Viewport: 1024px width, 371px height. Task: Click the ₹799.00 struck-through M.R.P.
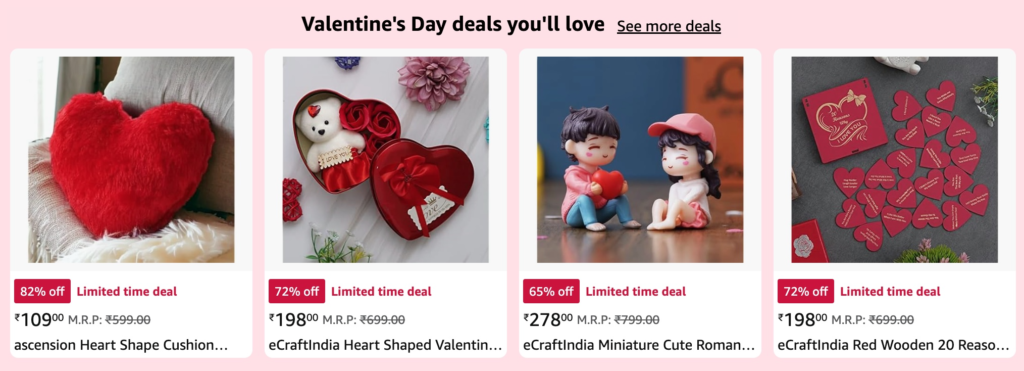[637, 320]
